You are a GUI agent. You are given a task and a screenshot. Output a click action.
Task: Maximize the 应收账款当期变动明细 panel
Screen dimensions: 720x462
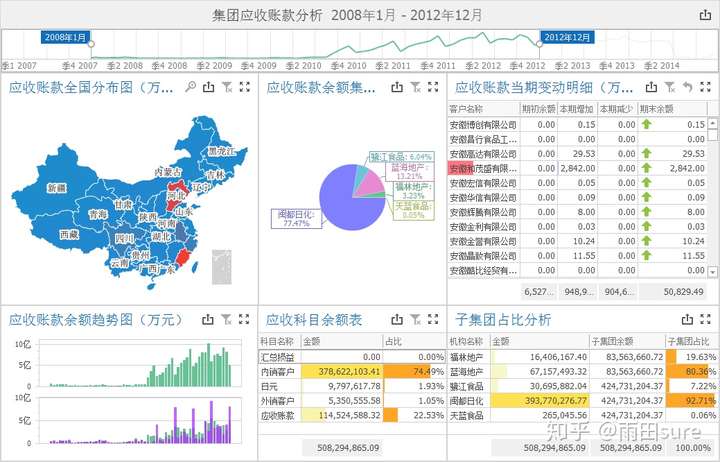(x=705, y=86)
